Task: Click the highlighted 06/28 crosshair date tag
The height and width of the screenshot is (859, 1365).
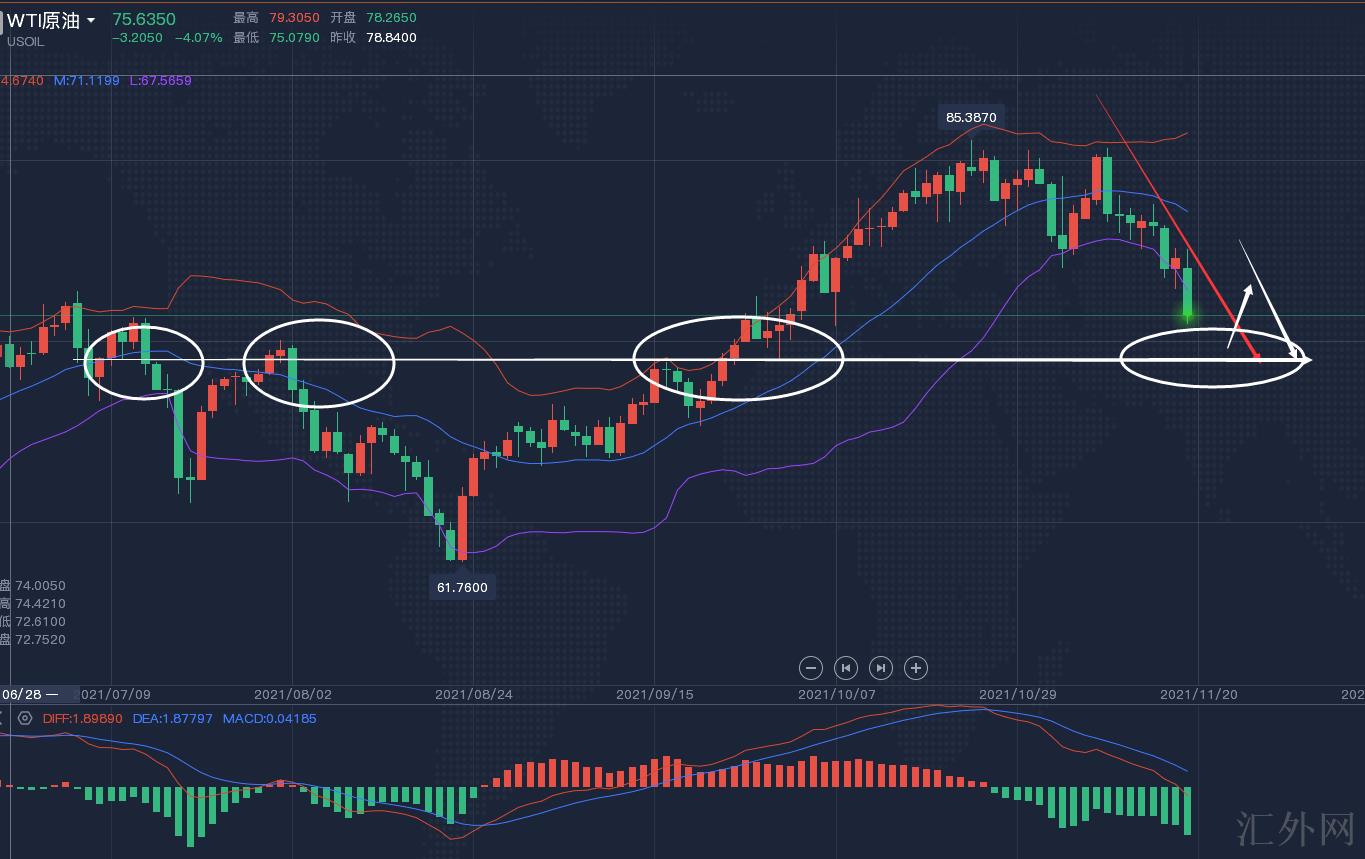Action: click(x=39, y=694)
